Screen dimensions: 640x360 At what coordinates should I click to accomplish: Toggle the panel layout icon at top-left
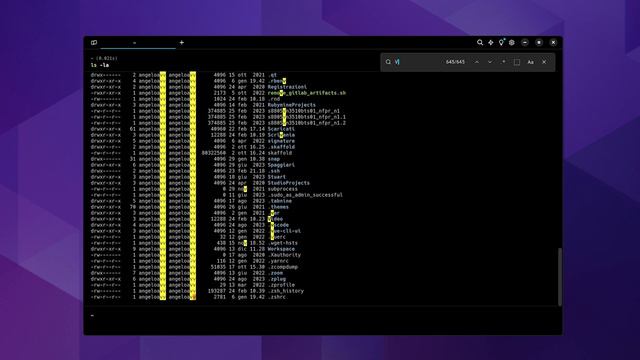click(94, 42)
